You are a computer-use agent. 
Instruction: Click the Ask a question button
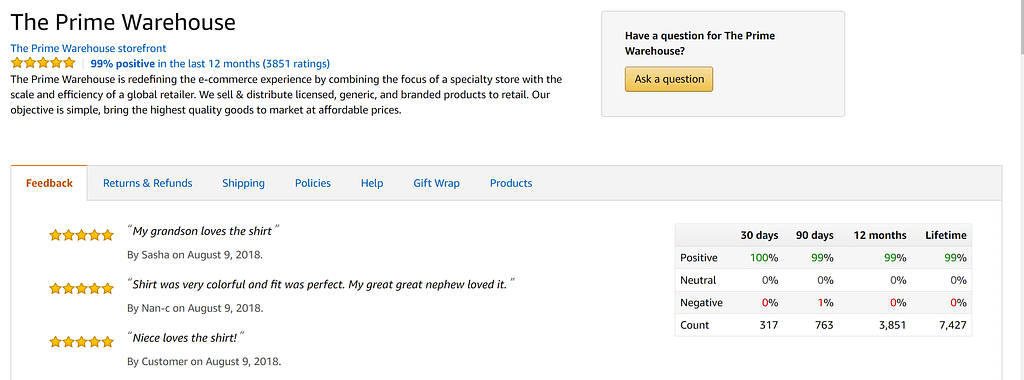pos(669,79)
